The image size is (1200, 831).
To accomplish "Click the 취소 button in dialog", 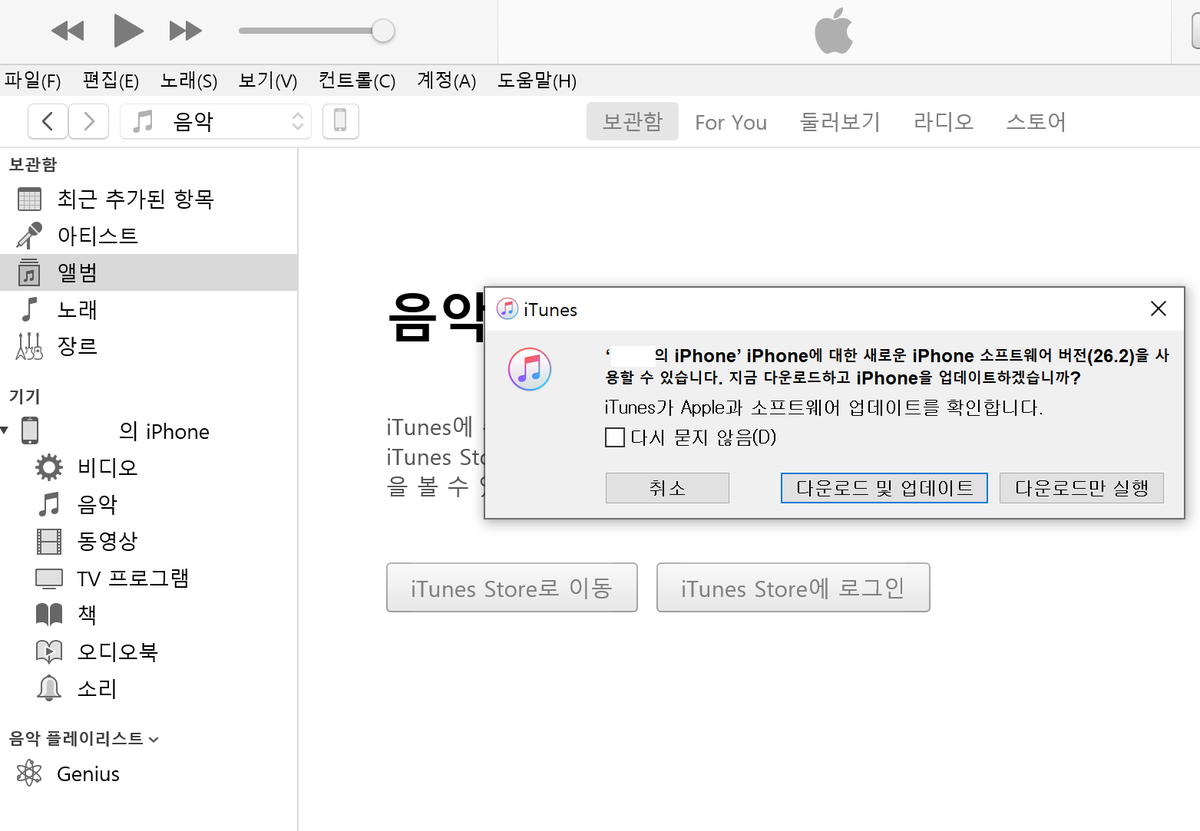I will [x=667, y=488].
